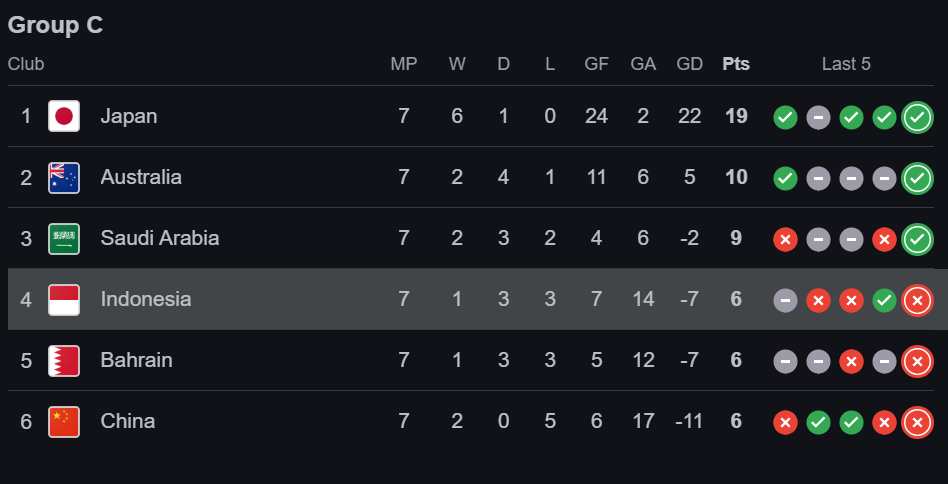Click the China flag icon
The image size is (948, 484).
[x=64, y=422]
